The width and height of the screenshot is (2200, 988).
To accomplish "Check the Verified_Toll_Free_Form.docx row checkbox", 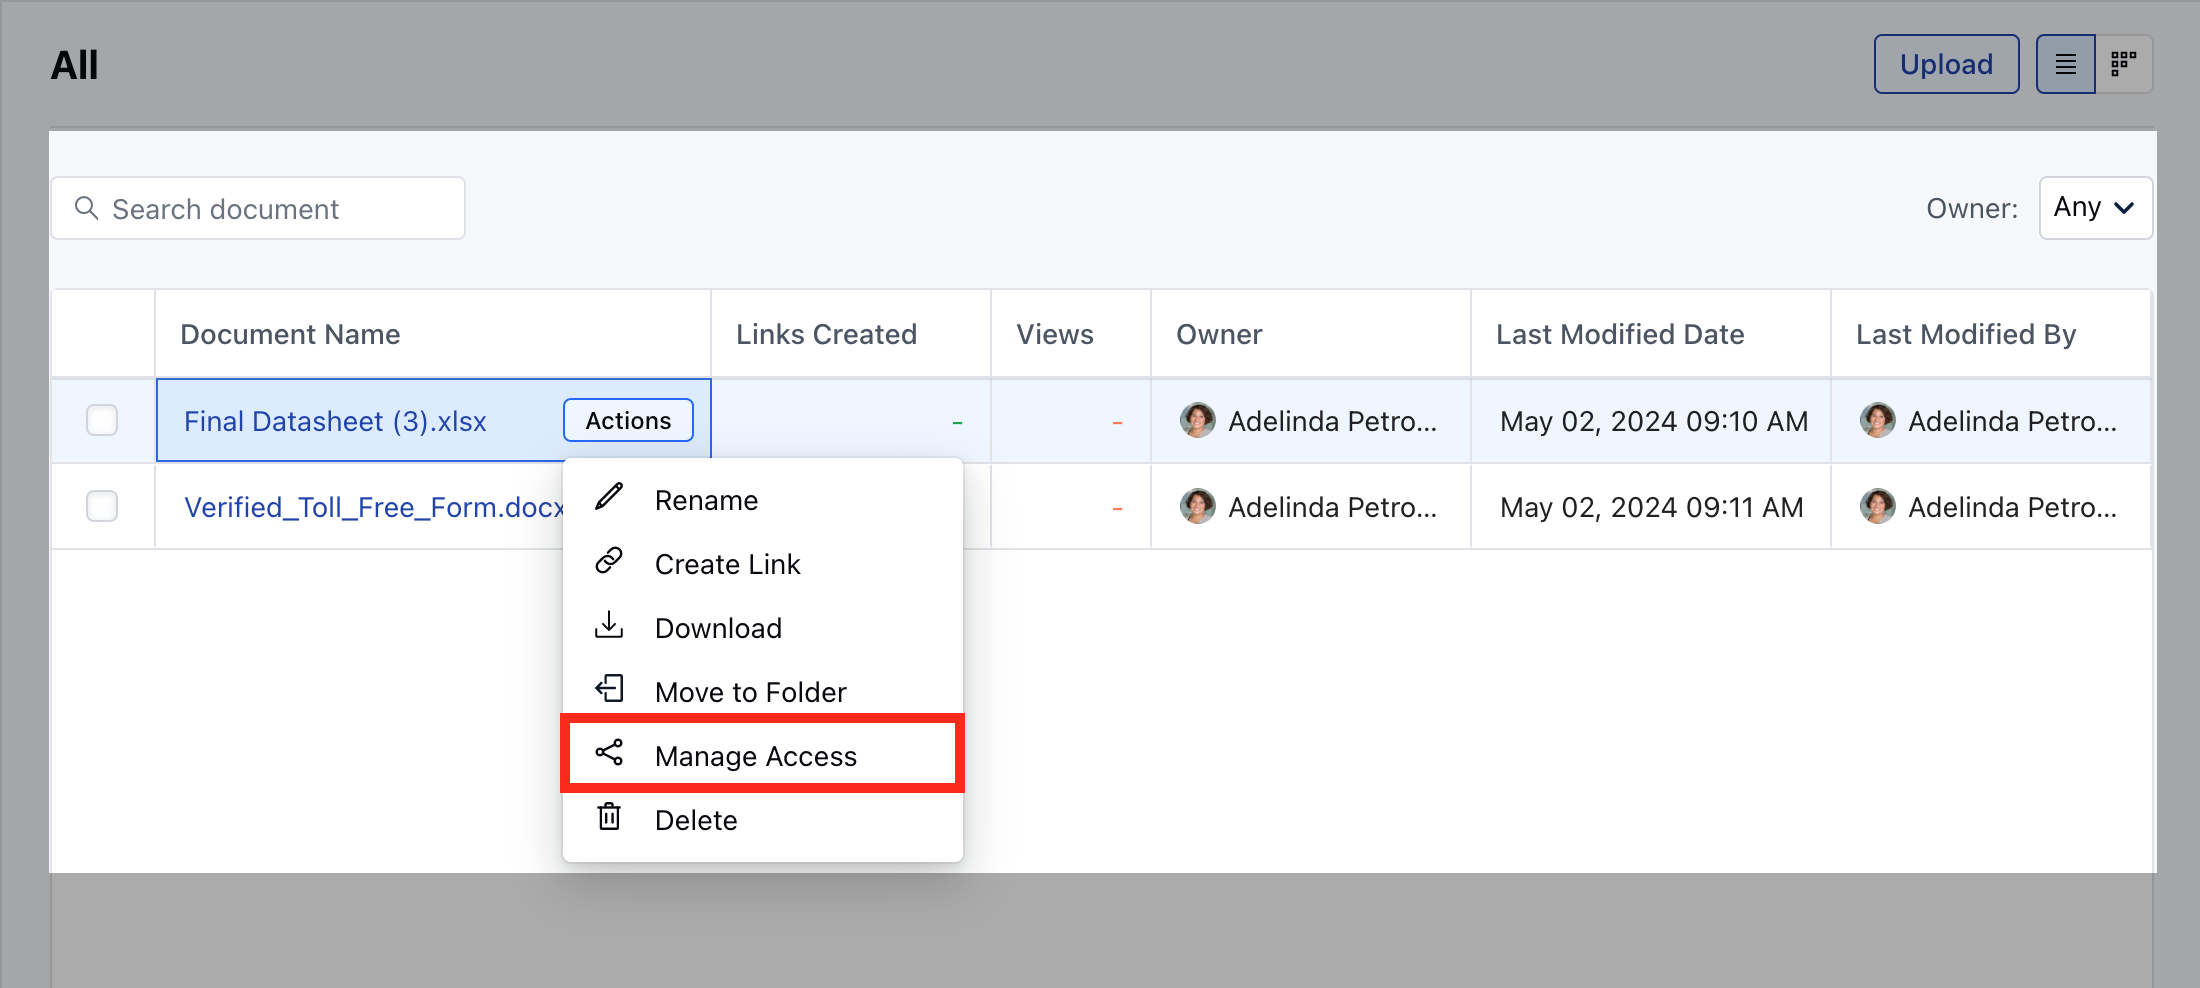I will point(102,506).
